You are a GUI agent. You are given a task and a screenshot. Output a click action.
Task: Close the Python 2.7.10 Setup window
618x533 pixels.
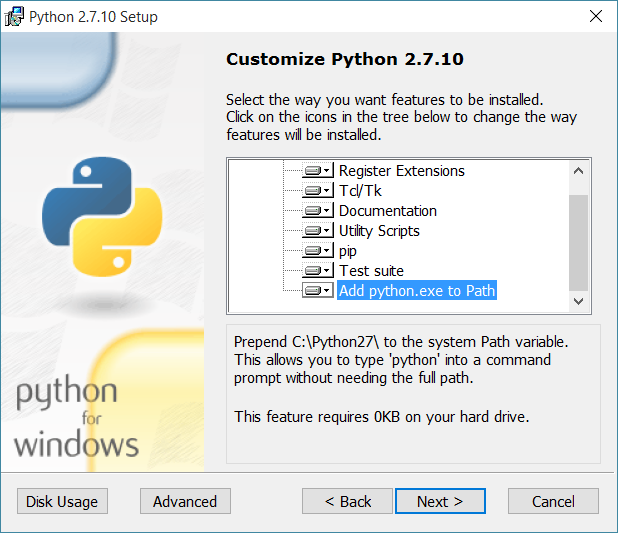coord(596,17)
